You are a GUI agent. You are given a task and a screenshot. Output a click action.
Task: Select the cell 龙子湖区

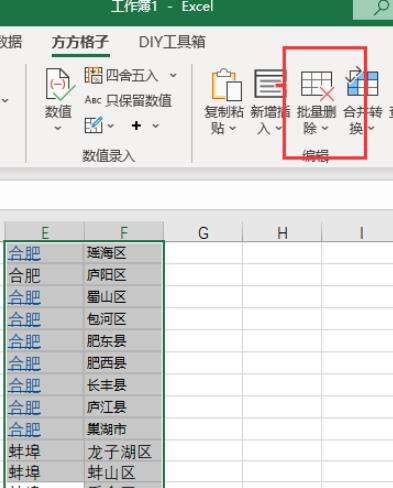(x=124, y=451)
